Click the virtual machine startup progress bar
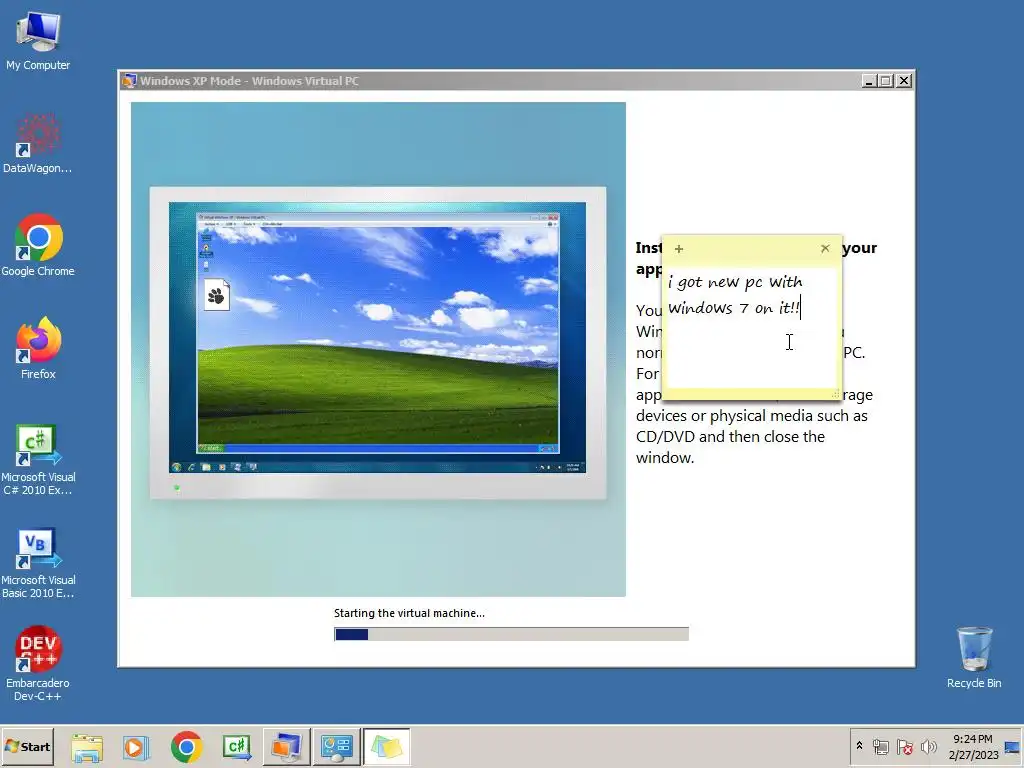Screen dimensions: 1024x768 pyautogui.click(x=511, y=634)
